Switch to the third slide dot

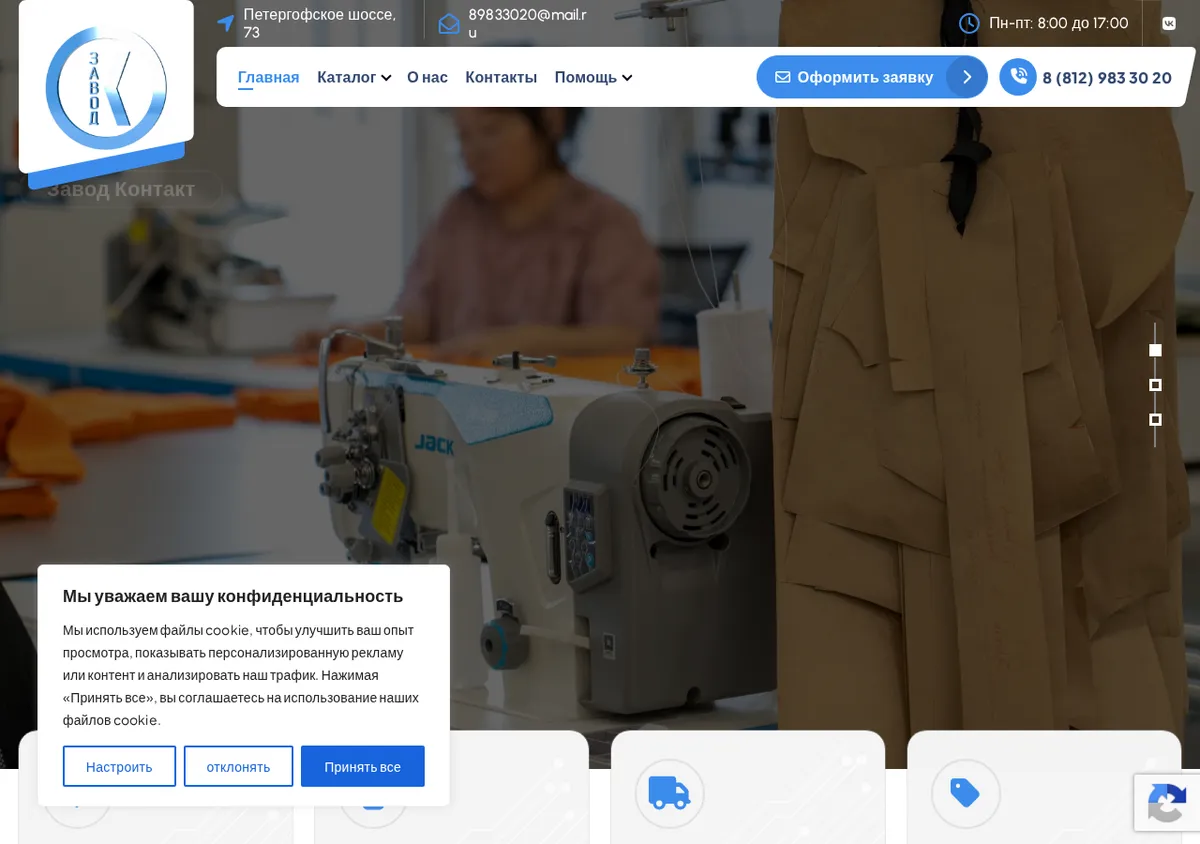point(1155,420)
